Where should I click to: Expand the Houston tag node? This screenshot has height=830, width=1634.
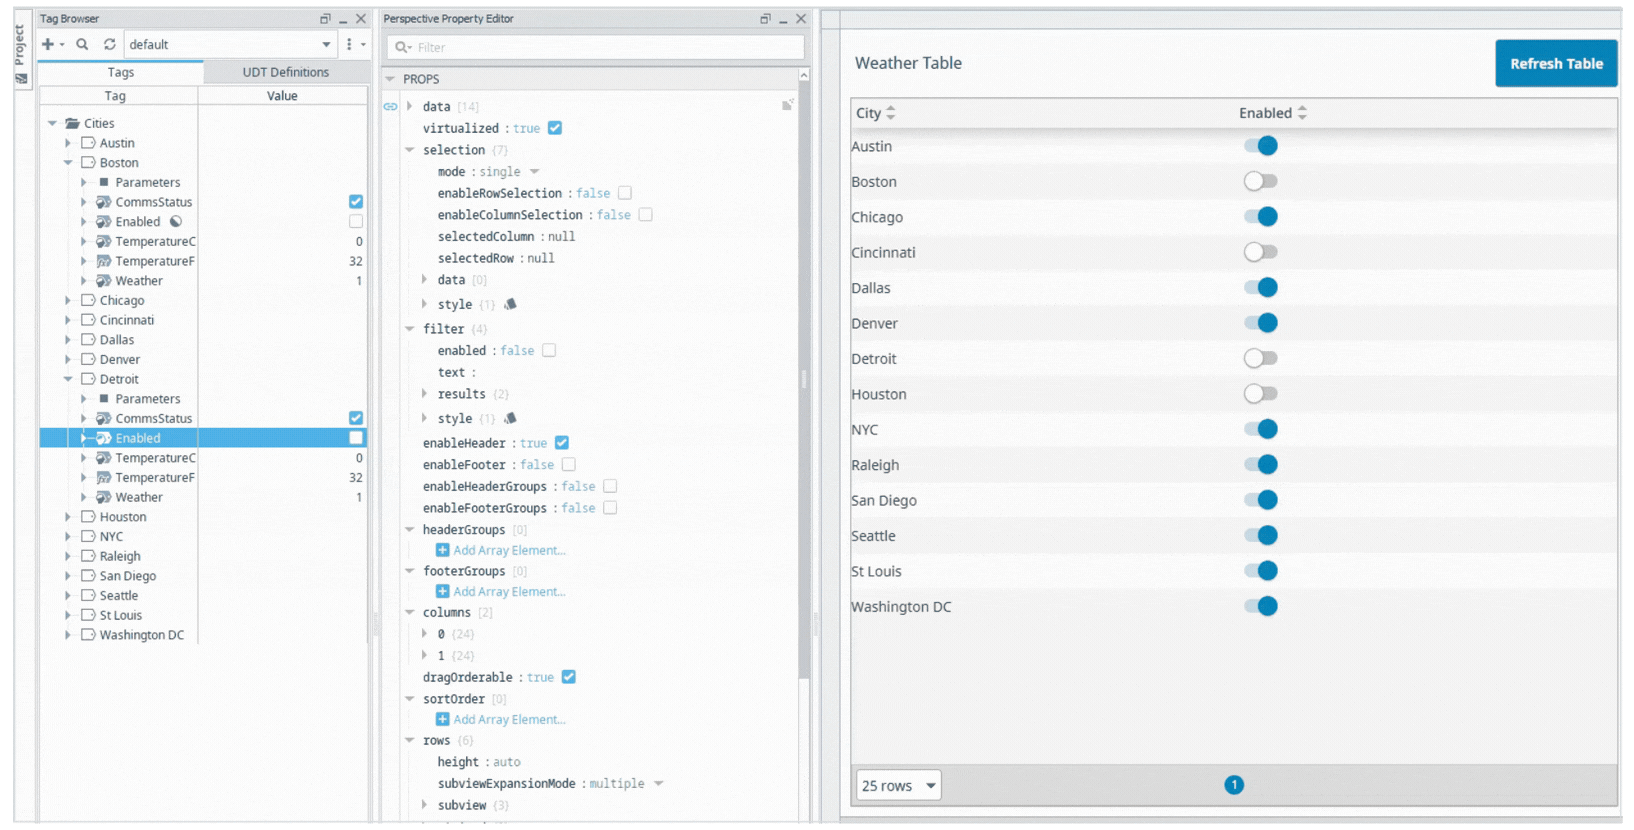click(68, 517)
